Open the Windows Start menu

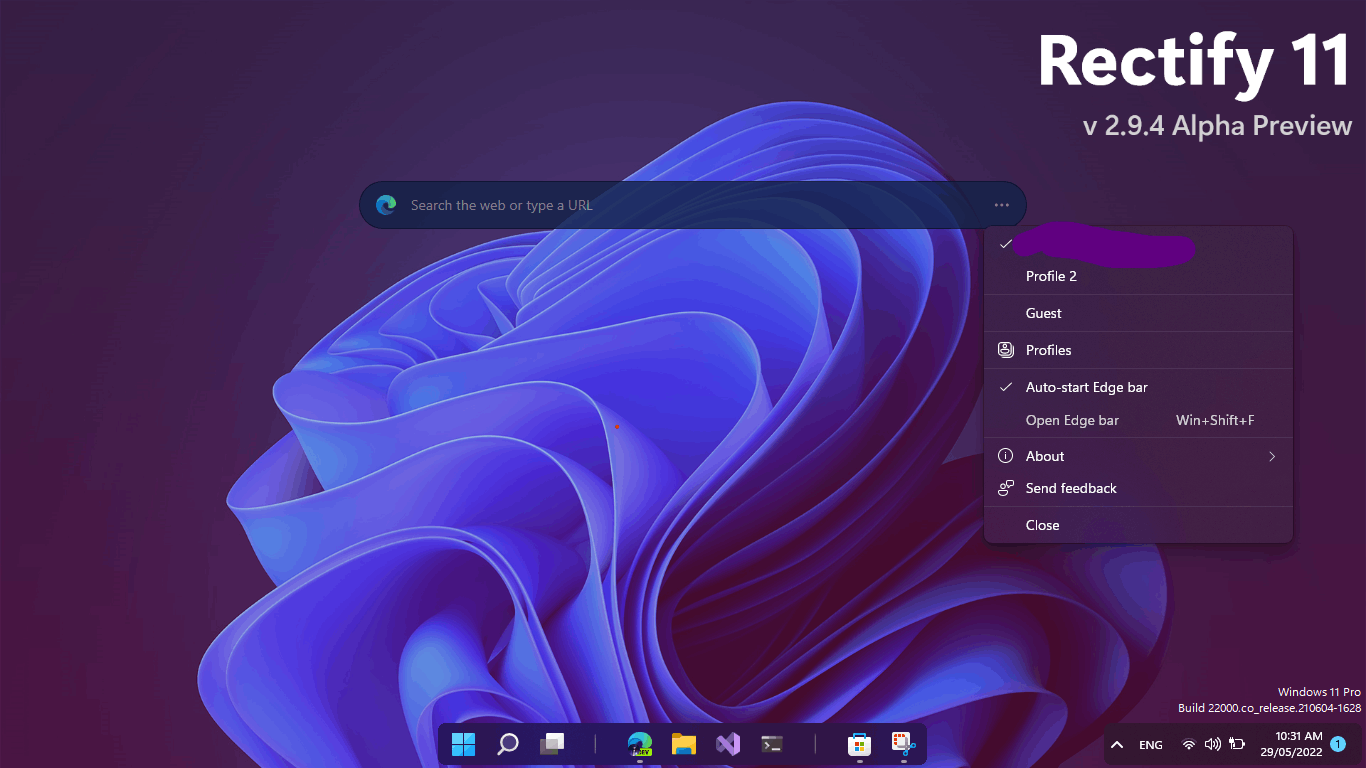point(463,744)
